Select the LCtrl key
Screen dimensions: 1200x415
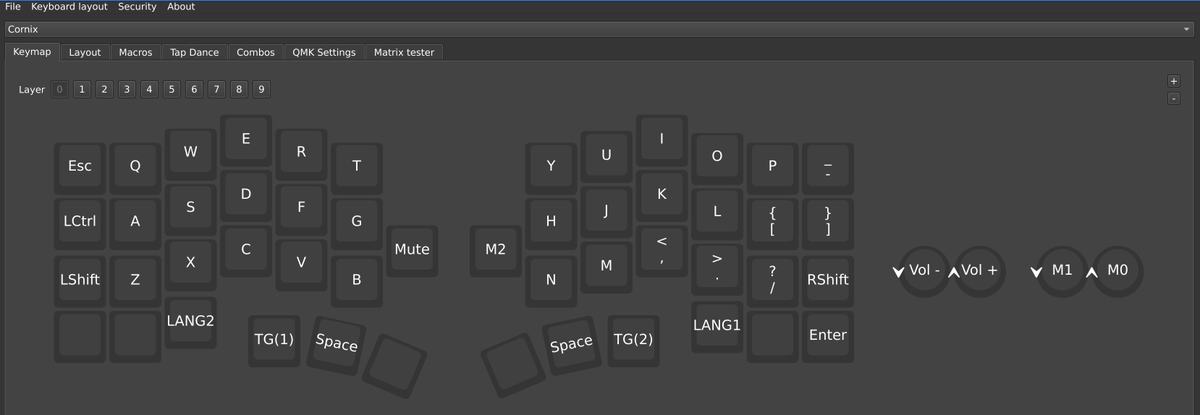point(80,222)
